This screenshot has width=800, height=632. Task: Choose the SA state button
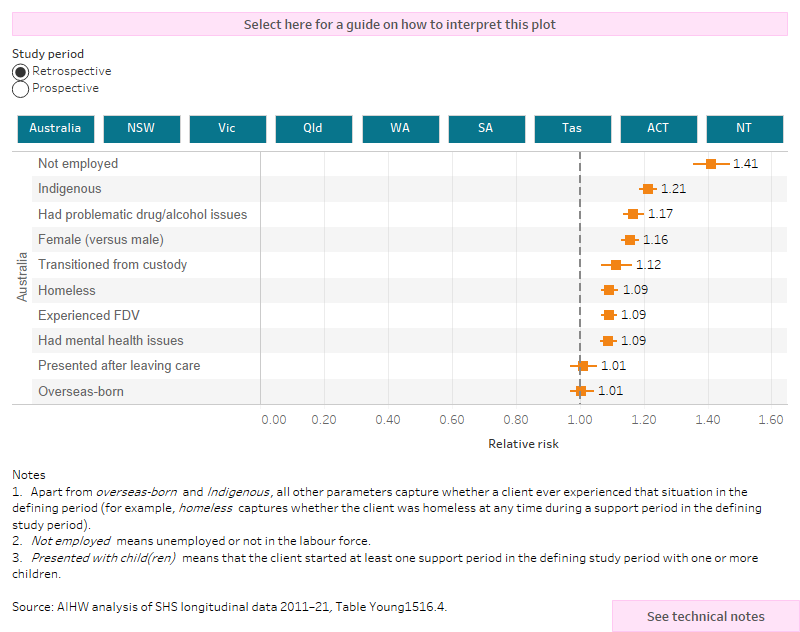(486, 129)
